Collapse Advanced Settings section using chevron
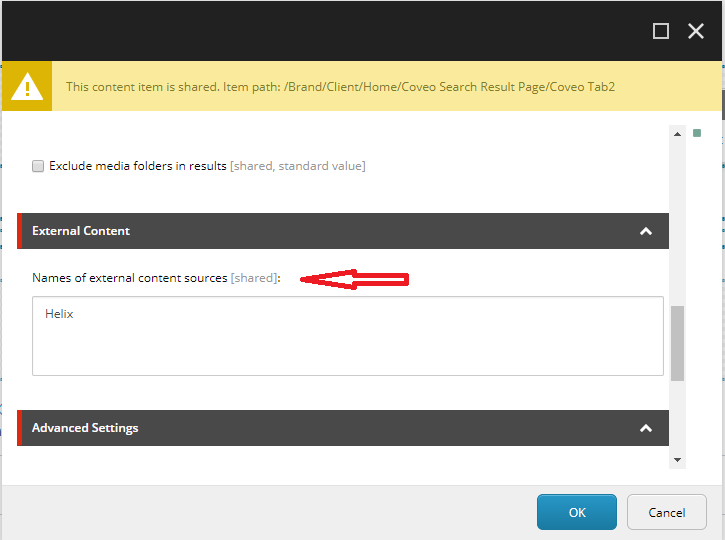 [x=646, y=428]
